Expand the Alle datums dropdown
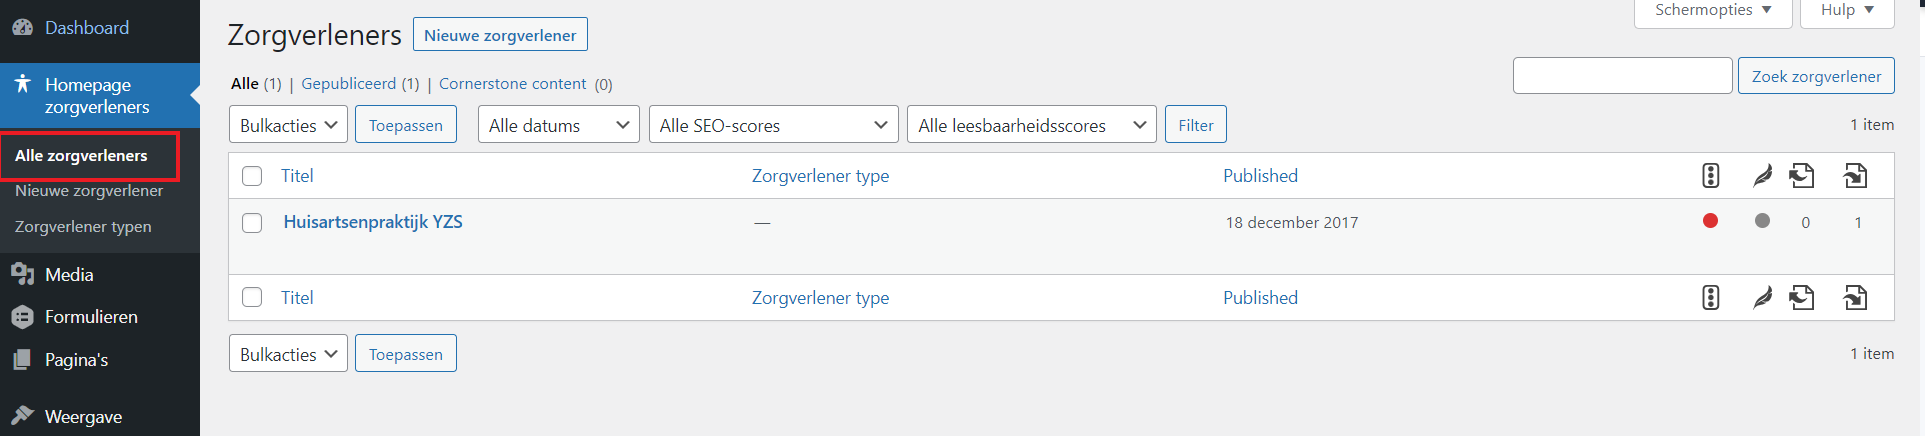 [x=558, y=125]
